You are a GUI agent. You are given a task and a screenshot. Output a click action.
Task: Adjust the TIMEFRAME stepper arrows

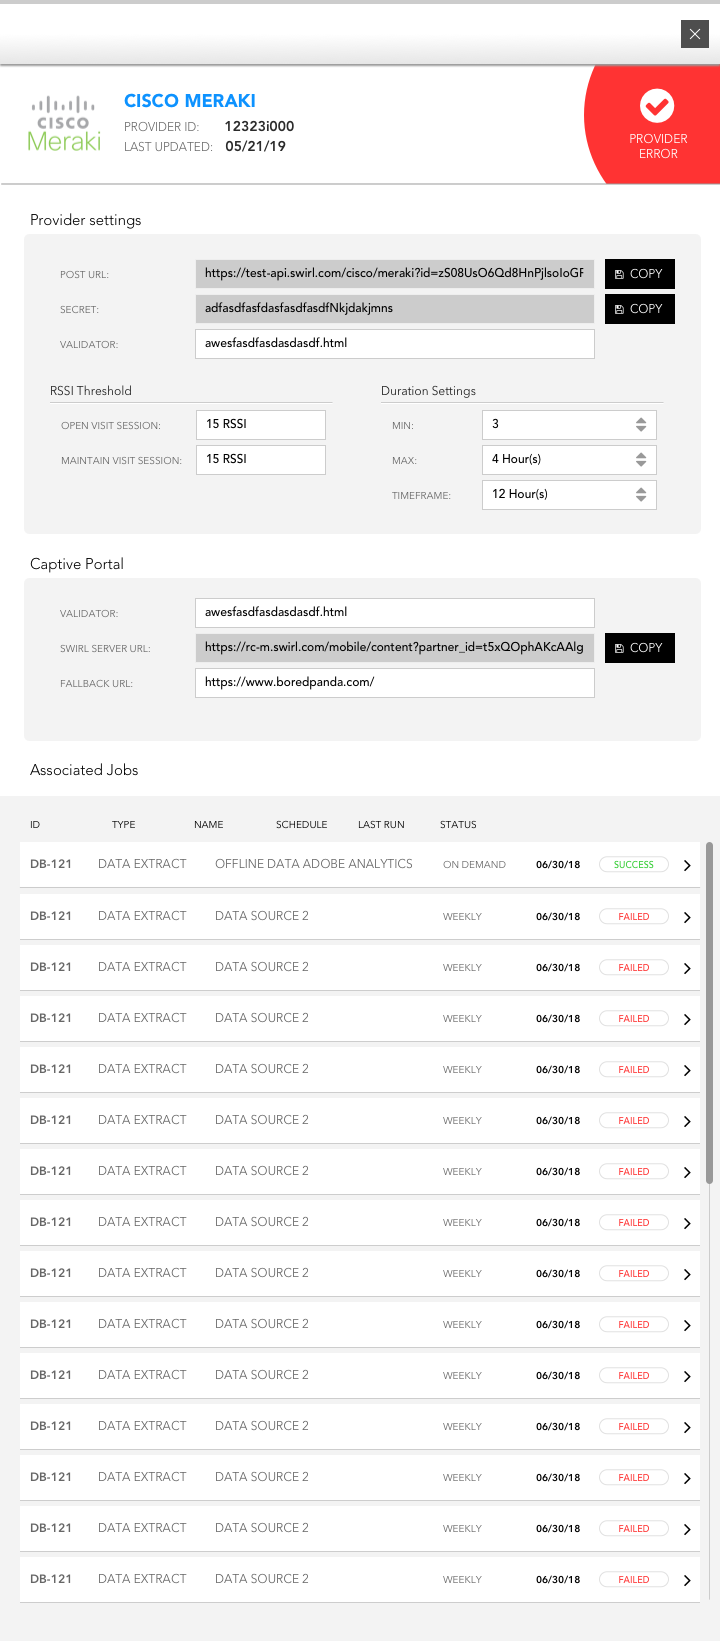point(641,495)
